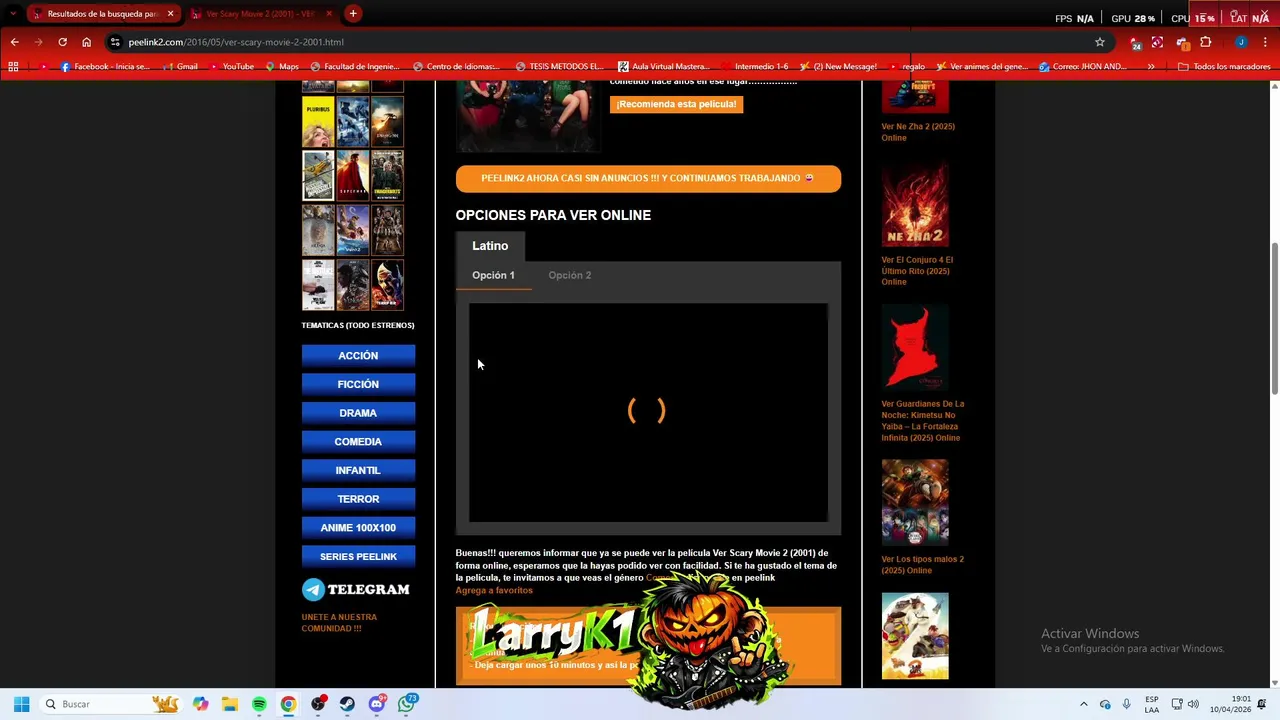Screen dimensions: 1280x720
Task: Open 'Ver Guardianes De La Noche: Kimetsu' link
Action: (922, 421)
